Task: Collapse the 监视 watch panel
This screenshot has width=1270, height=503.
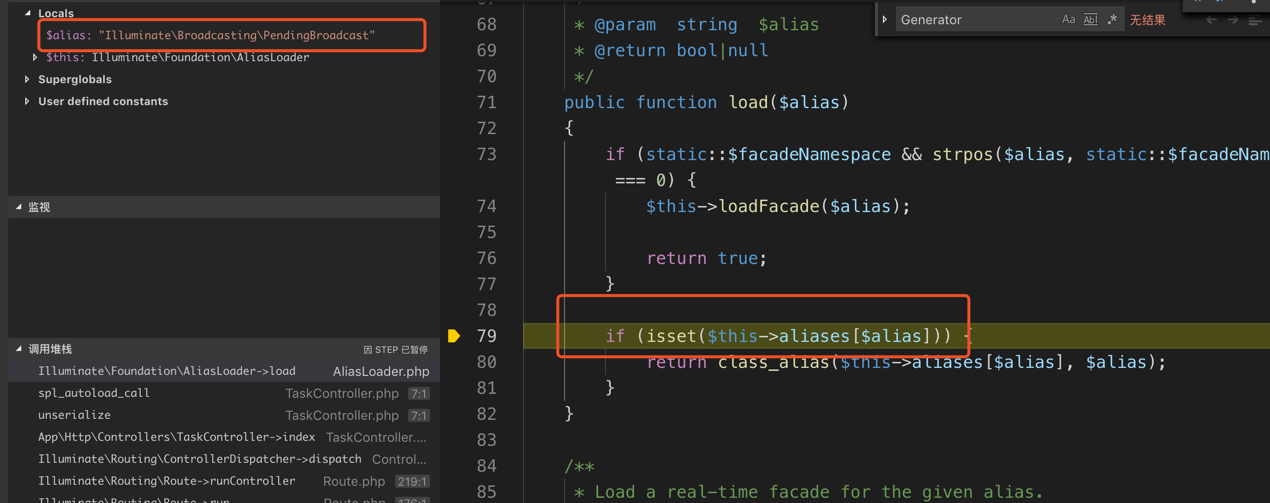Action: 19,207
